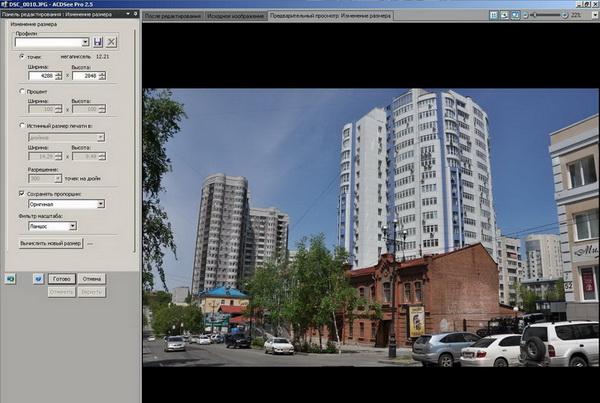Open the zoom level dropdown arrow near 22%
The height and width of the screenshot is (403, 600).
tap(595, 15)
